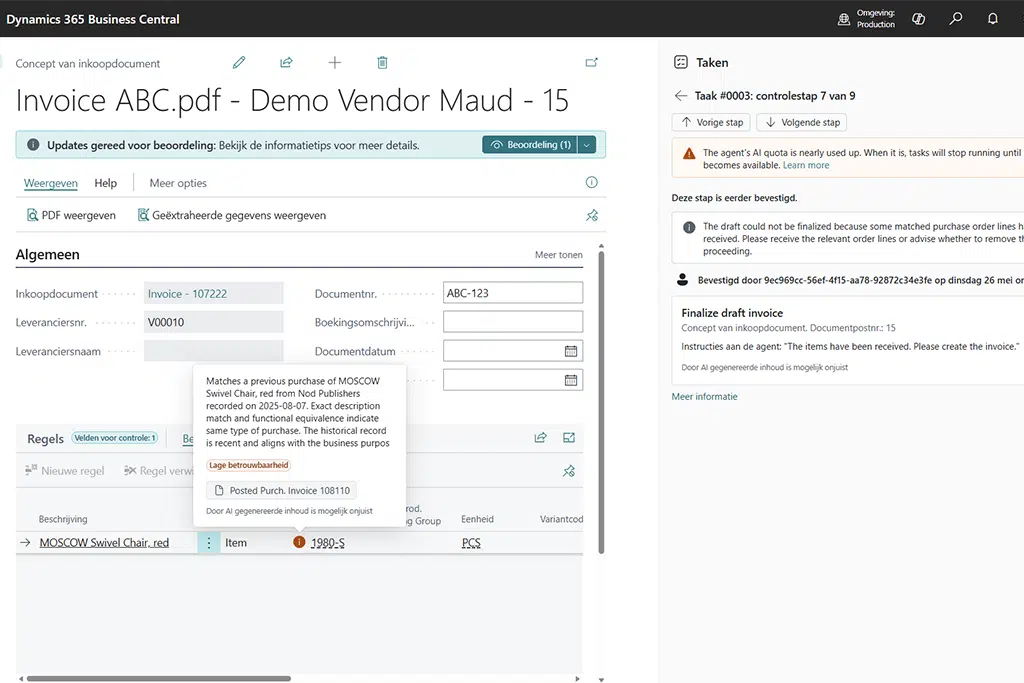Click the Taken panel icon
The image size is (1024, 683).
pyautogui.click(x=680, y=63)
